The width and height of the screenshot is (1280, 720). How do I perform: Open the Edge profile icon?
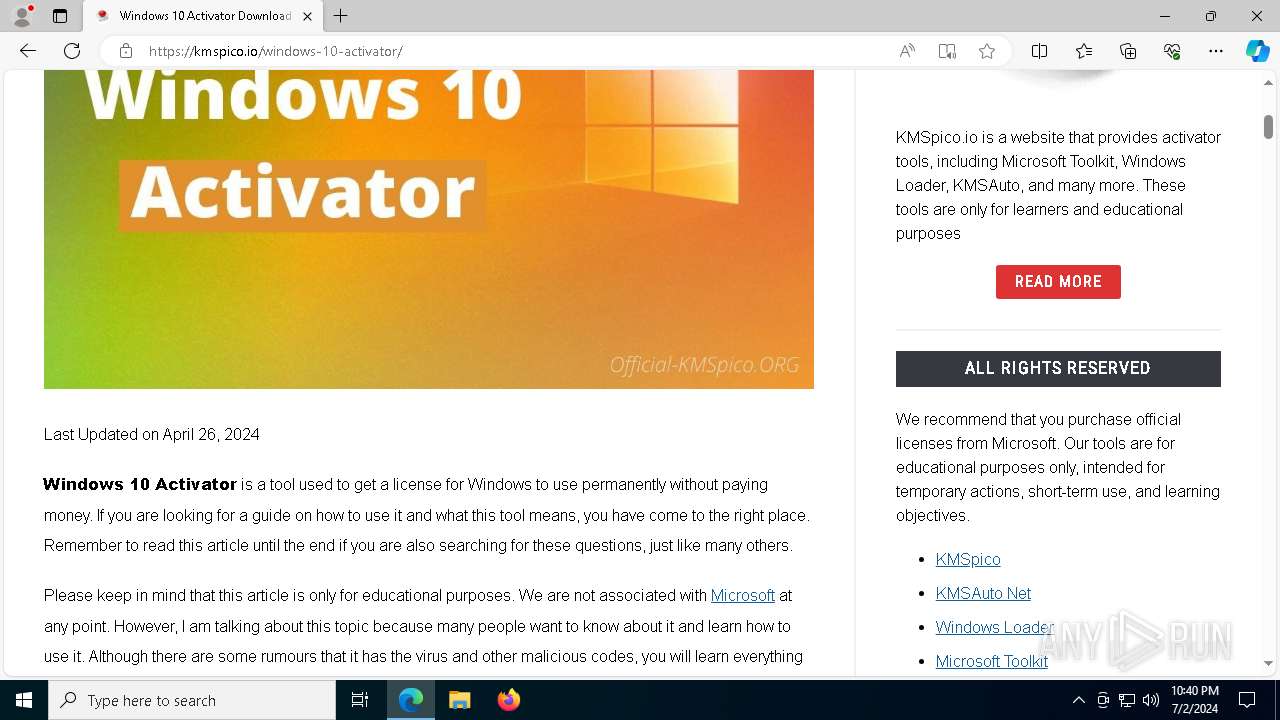click(21, 16)
